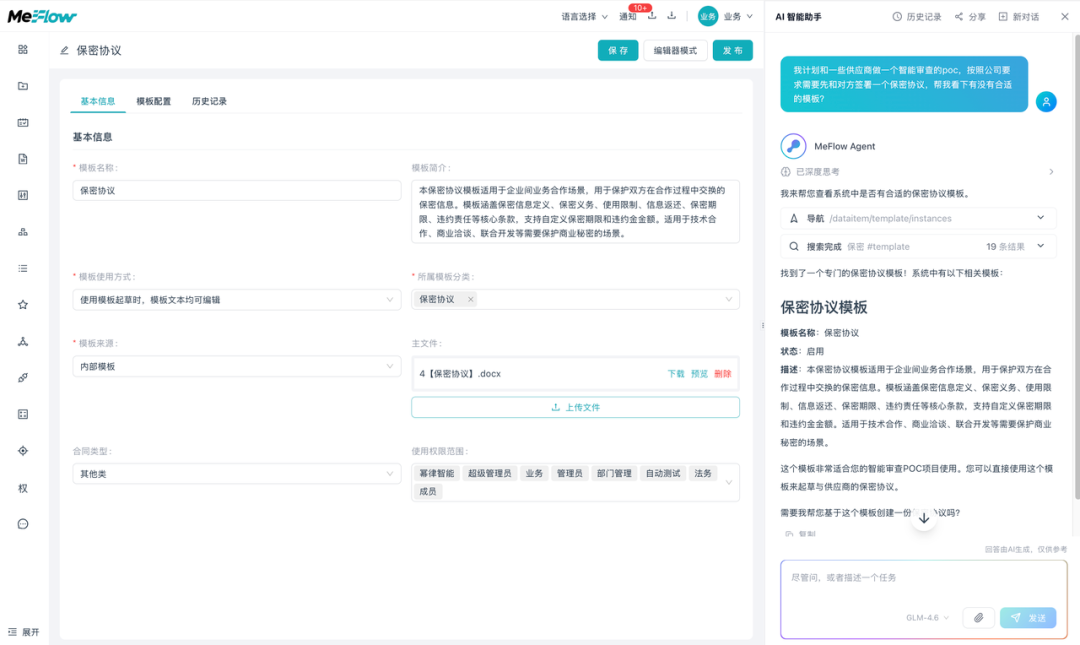Open the 使用权限范围 dropdown
The image size is (1080, 645).
[x=575, y=482]
